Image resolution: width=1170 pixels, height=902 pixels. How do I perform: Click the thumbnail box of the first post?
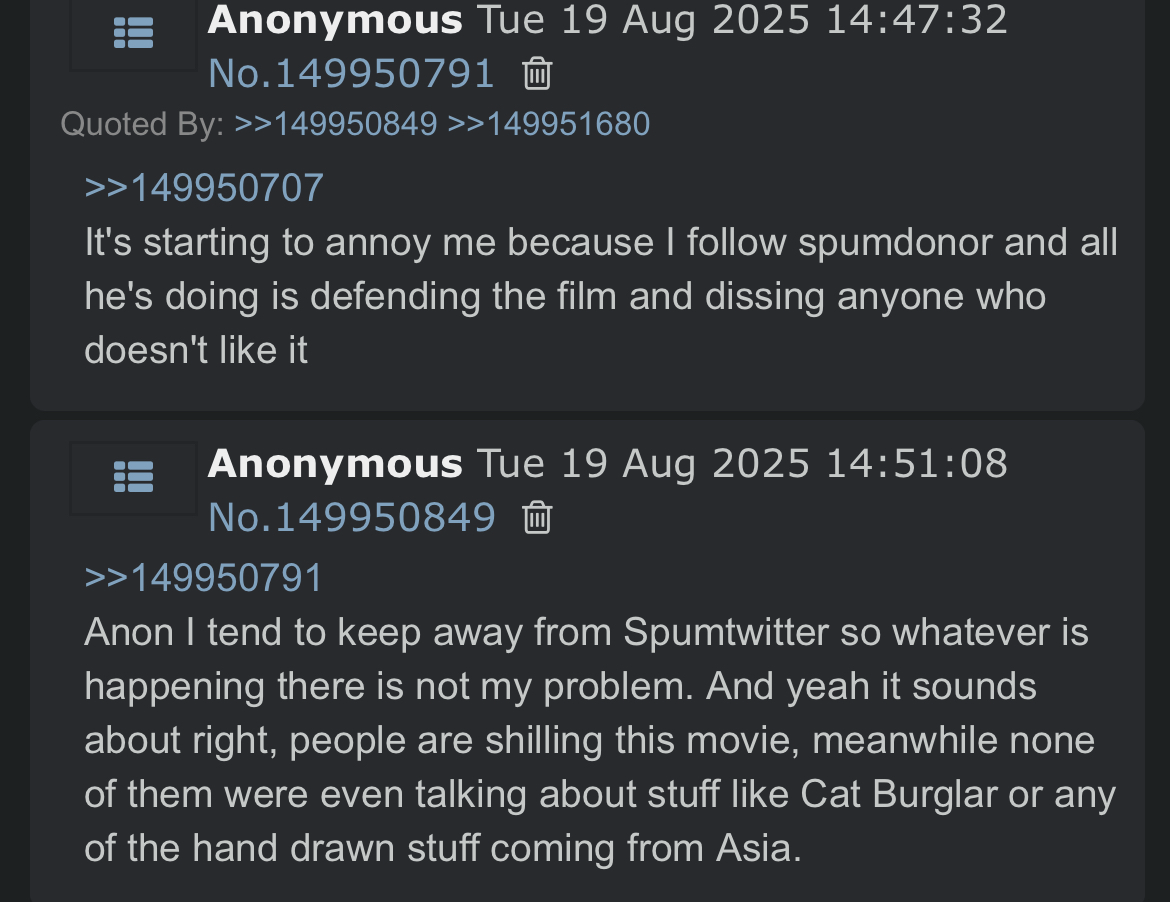coord(134,34)
